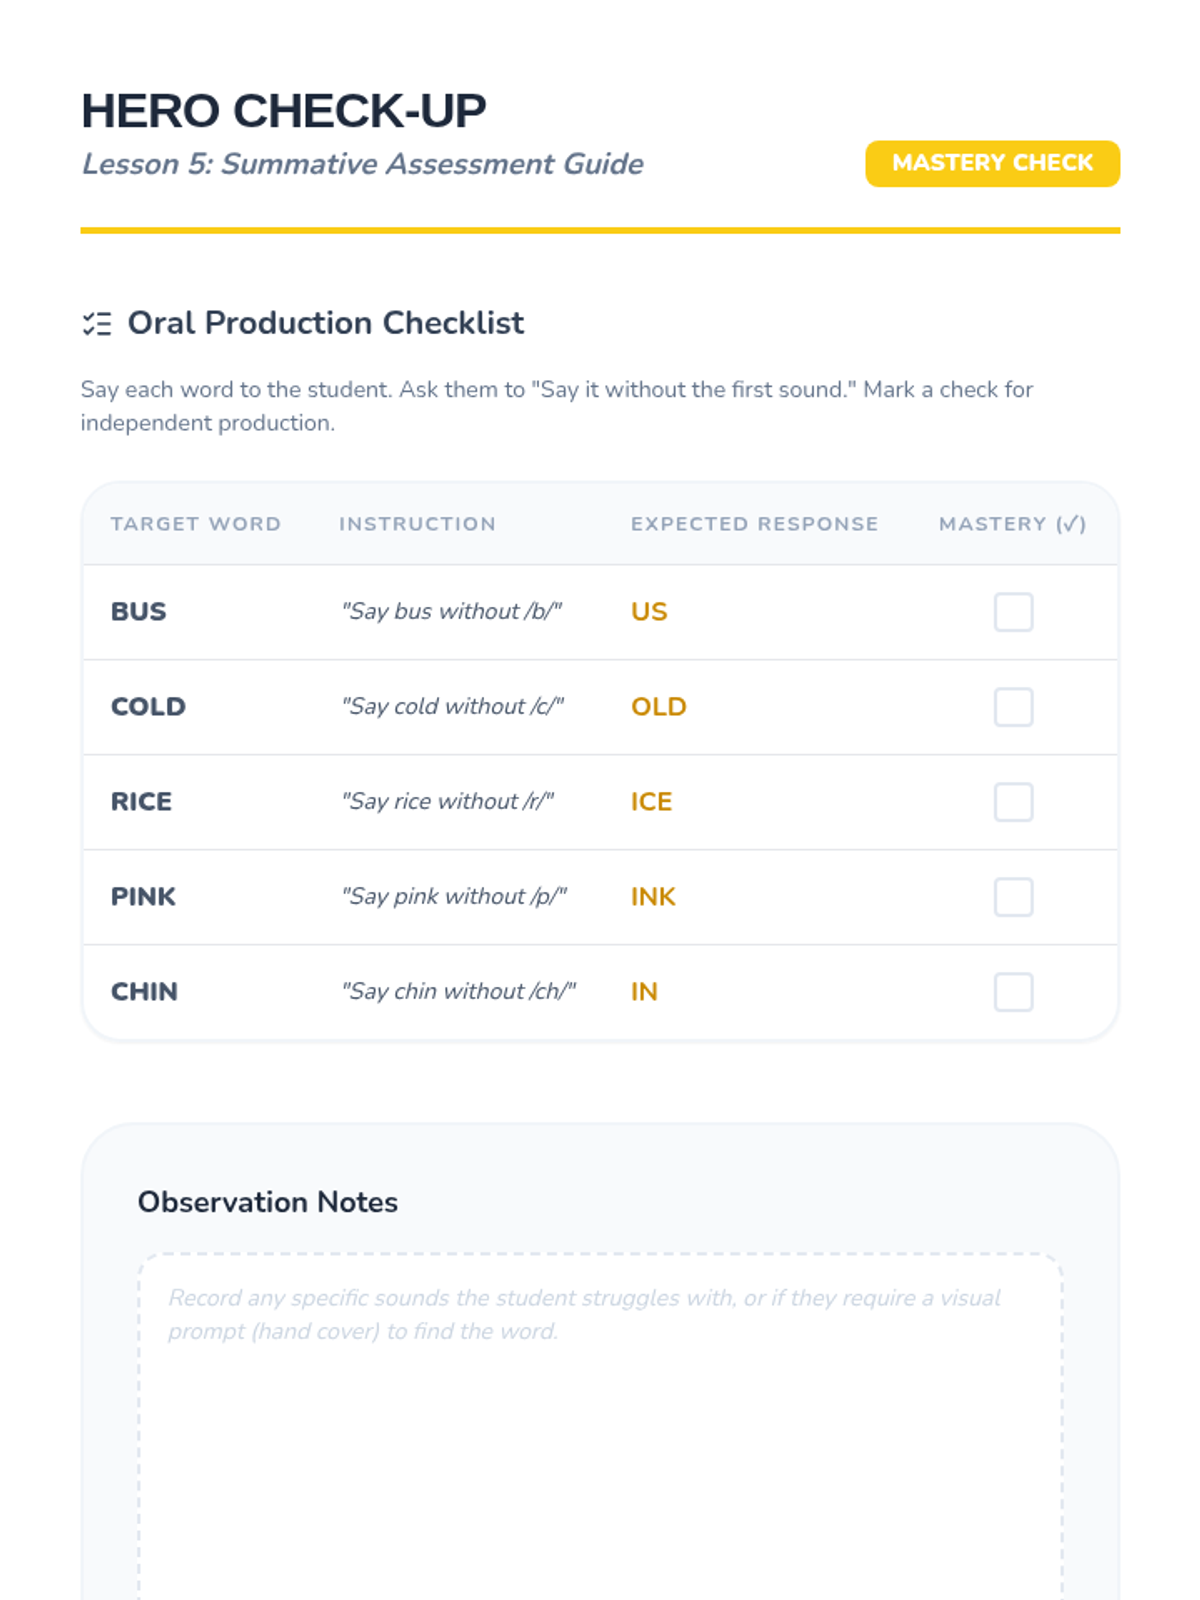Click the INSTRUCTION column header
The image size is (1200, 1600).
pos(417,524)
